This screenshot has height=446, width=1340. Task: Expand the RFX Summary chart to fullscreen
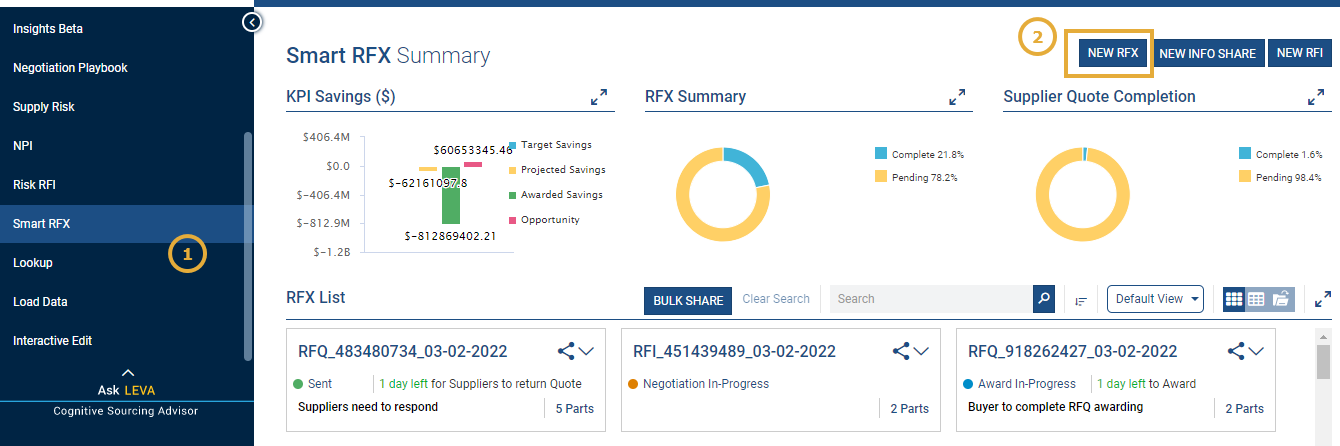958,97
